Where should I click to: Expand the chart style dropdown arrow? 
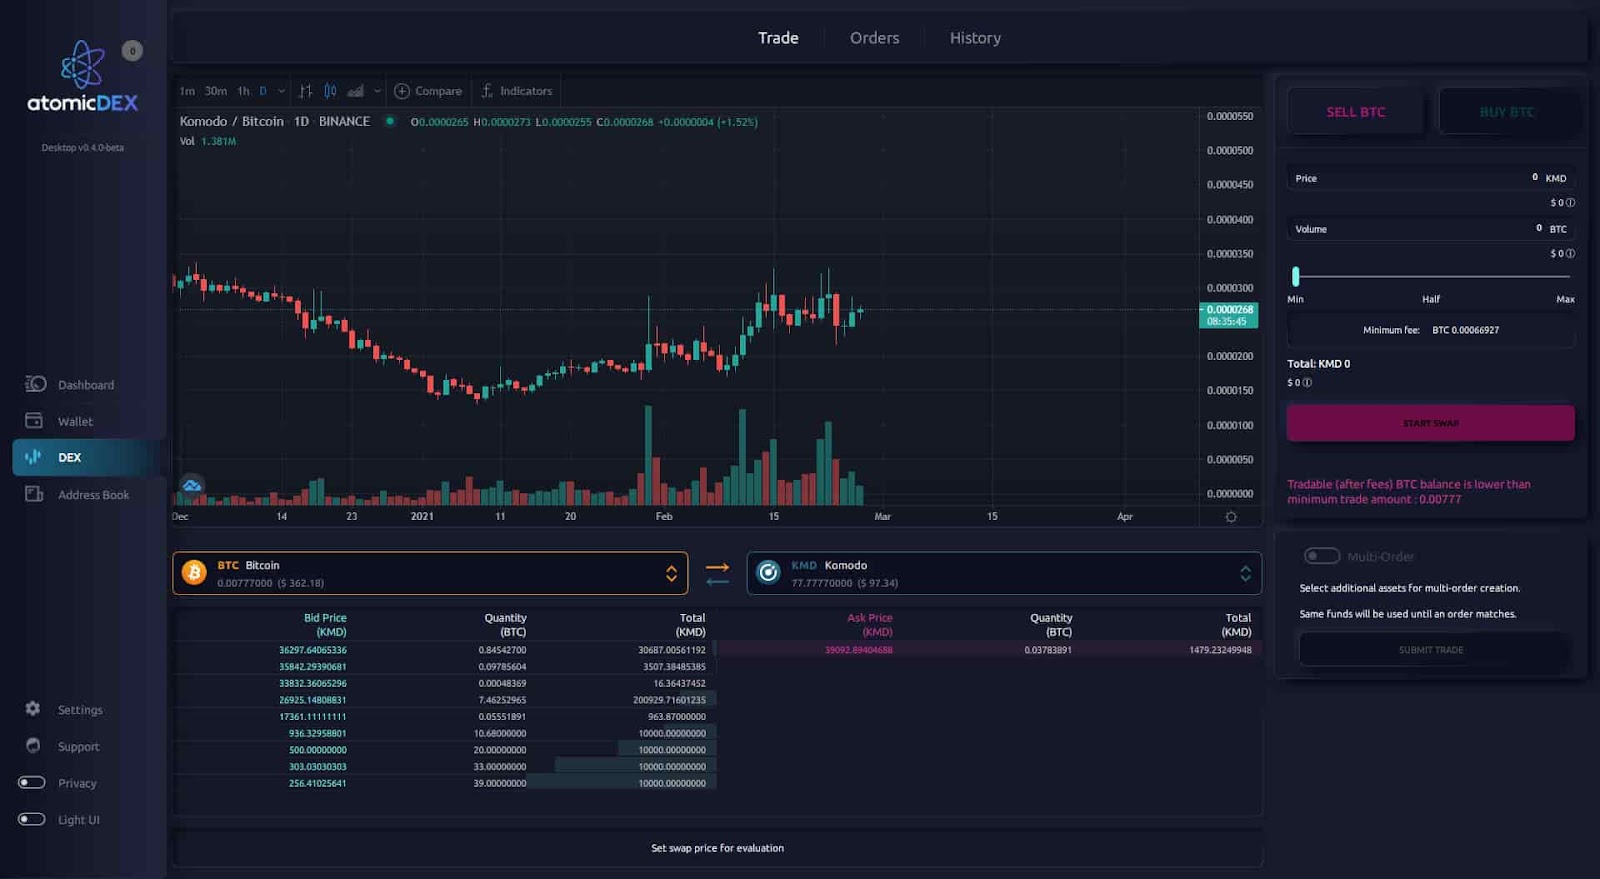(x=377, y=91)
